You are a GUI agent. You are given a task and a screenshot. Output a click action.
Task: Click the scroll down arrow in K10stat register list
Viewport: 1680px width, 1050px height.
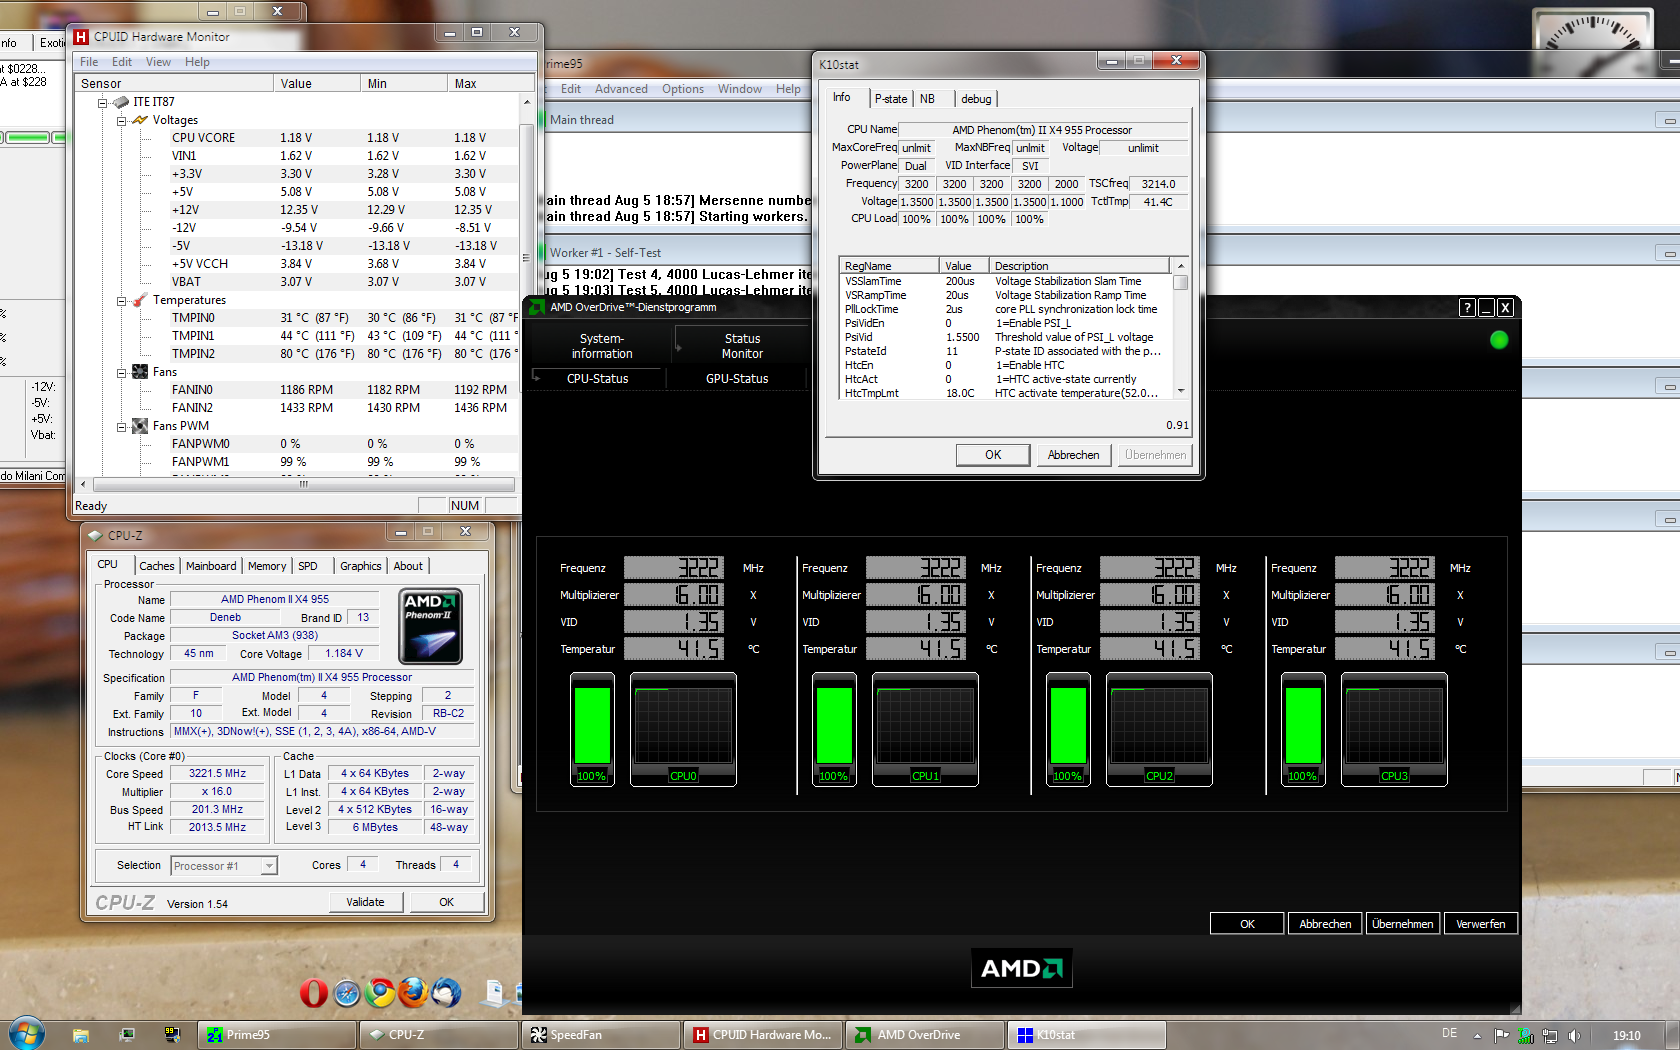click(x=1181, y=392)
